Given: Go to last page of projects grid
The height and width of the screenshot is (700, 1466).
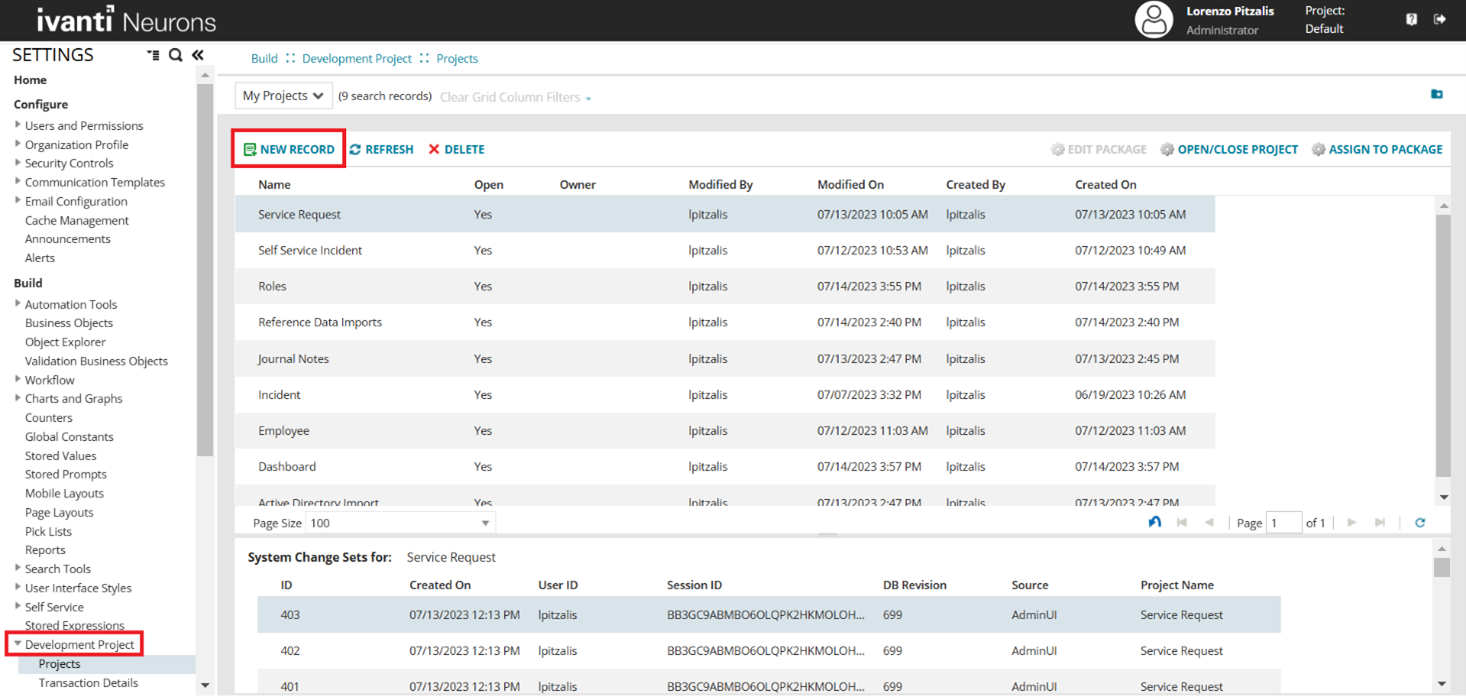Looking at the screenshot, I should [x=1380, y=522].
